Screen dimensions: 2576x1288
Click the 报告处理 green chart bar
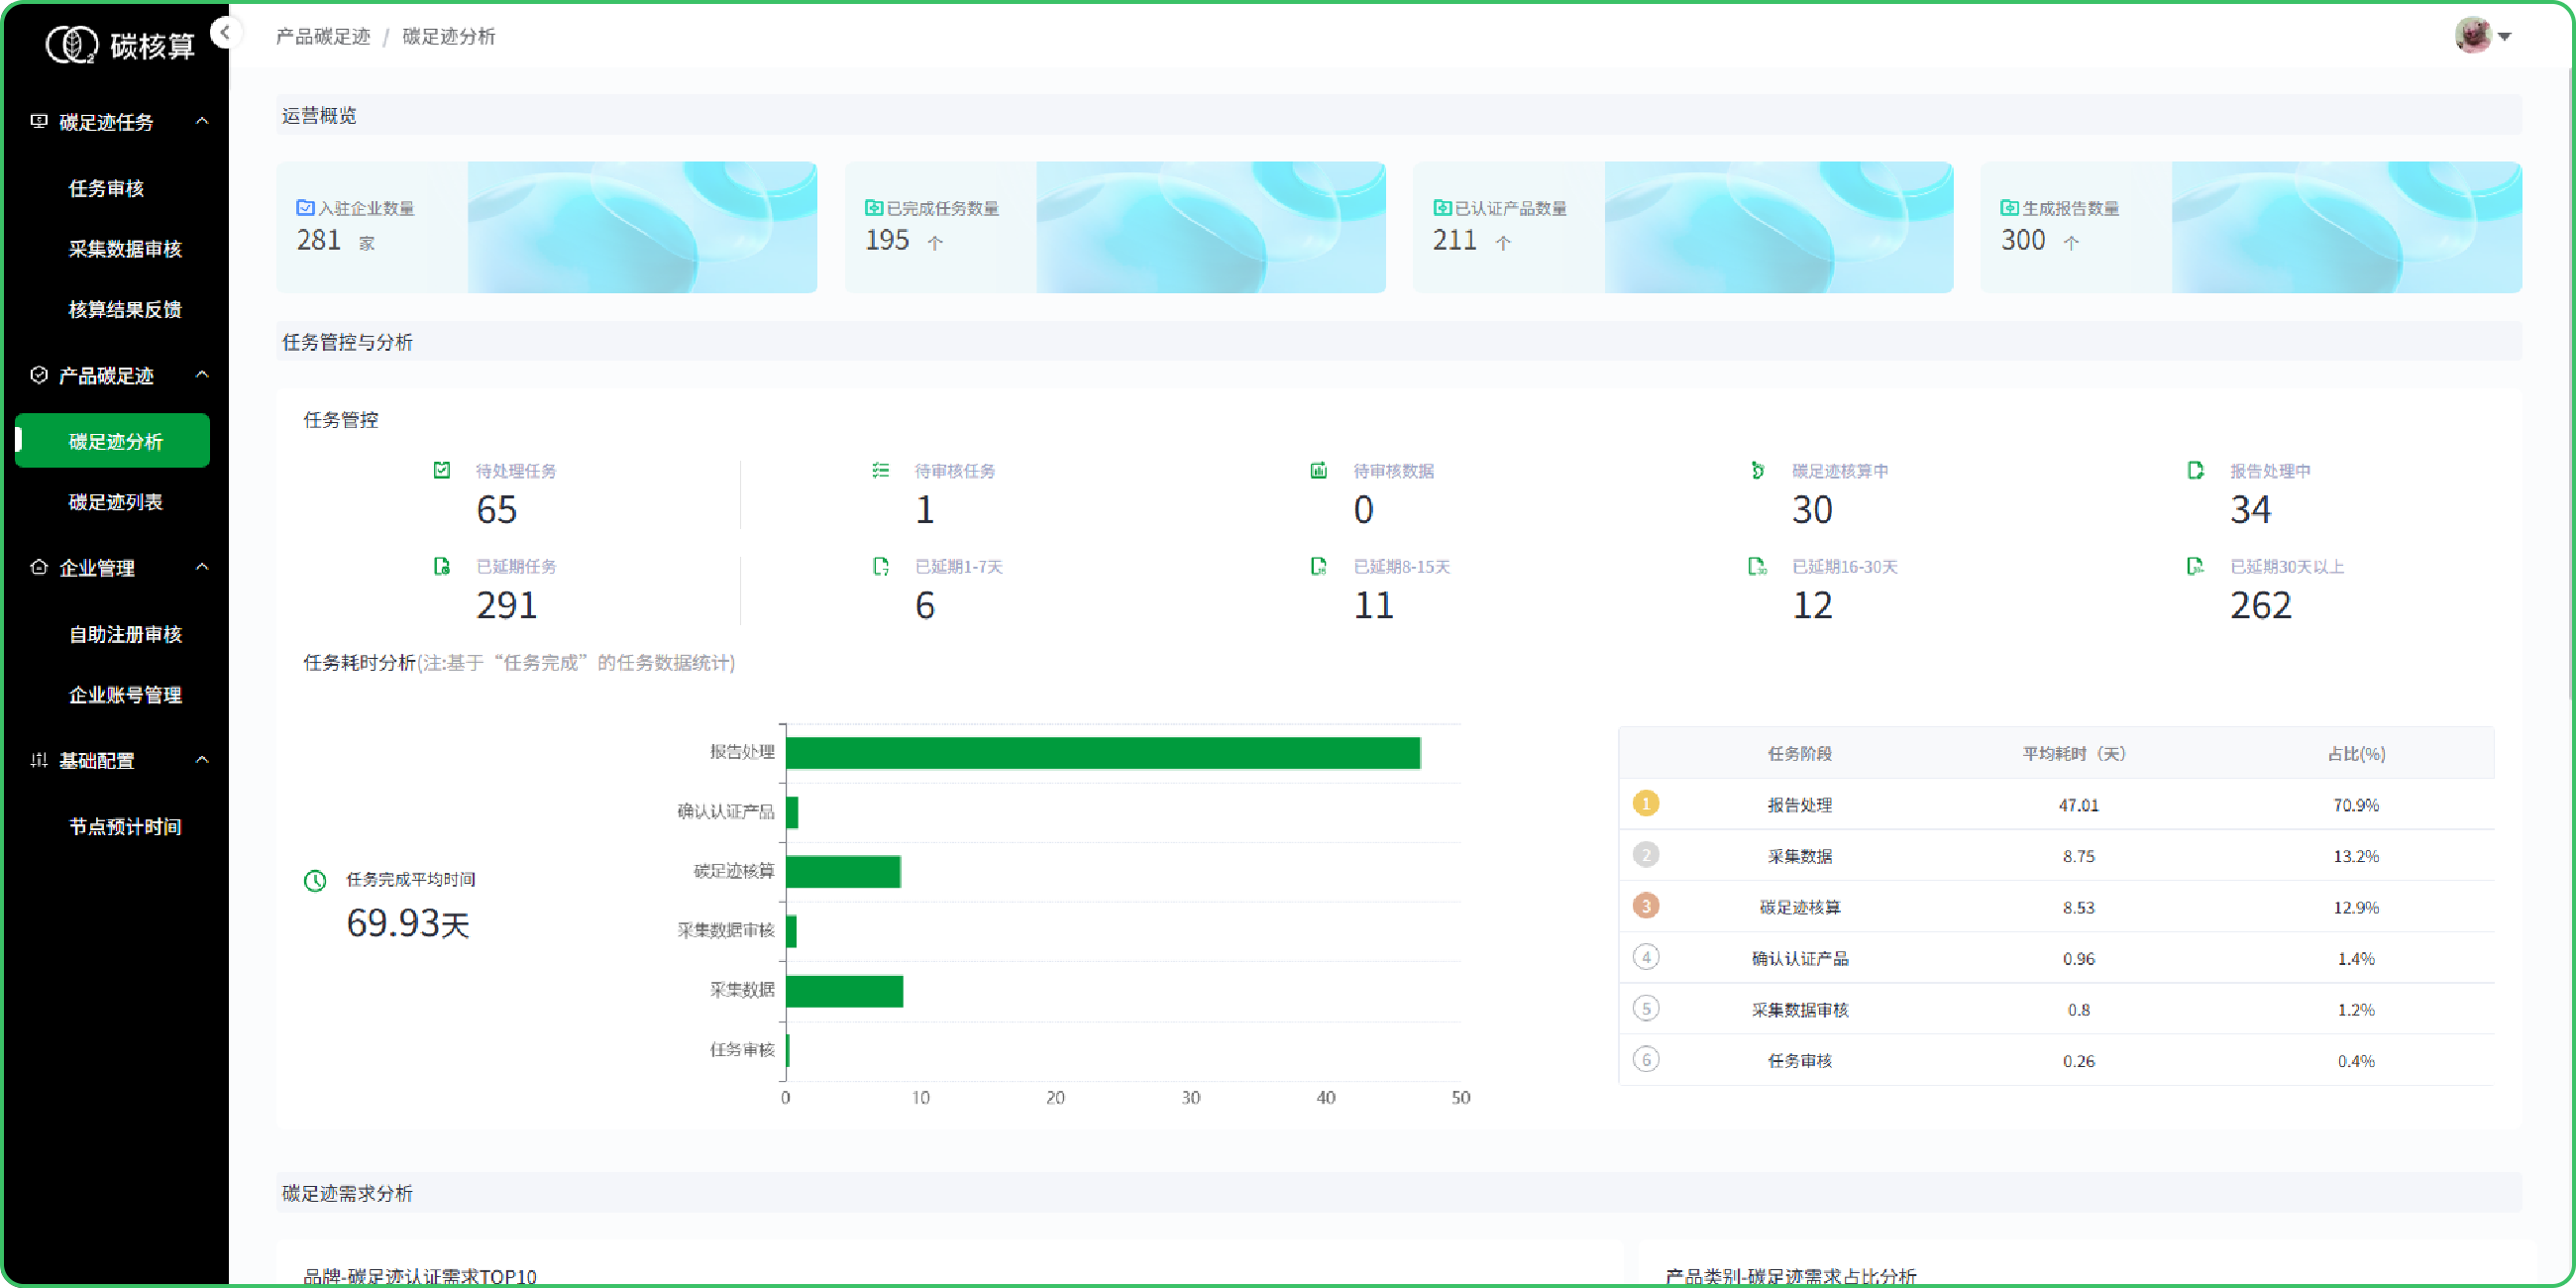[1102, 753]
